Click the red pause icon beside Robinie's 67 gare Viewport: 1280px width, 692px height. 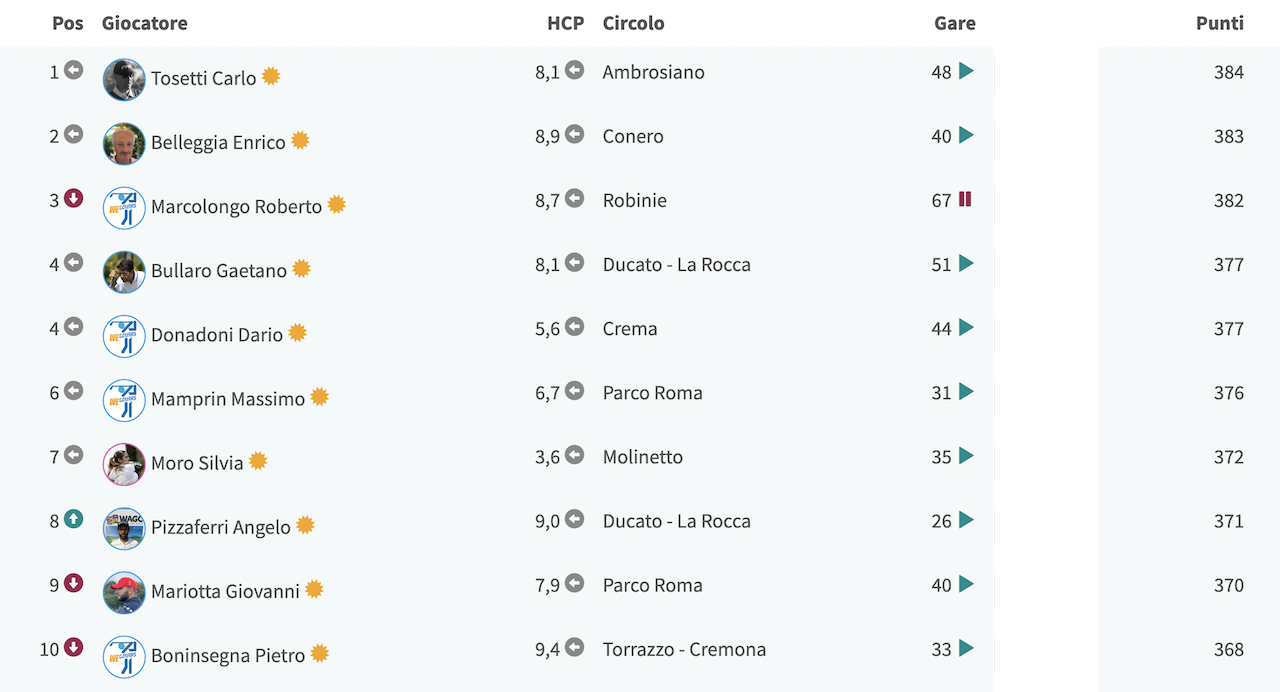965,199
